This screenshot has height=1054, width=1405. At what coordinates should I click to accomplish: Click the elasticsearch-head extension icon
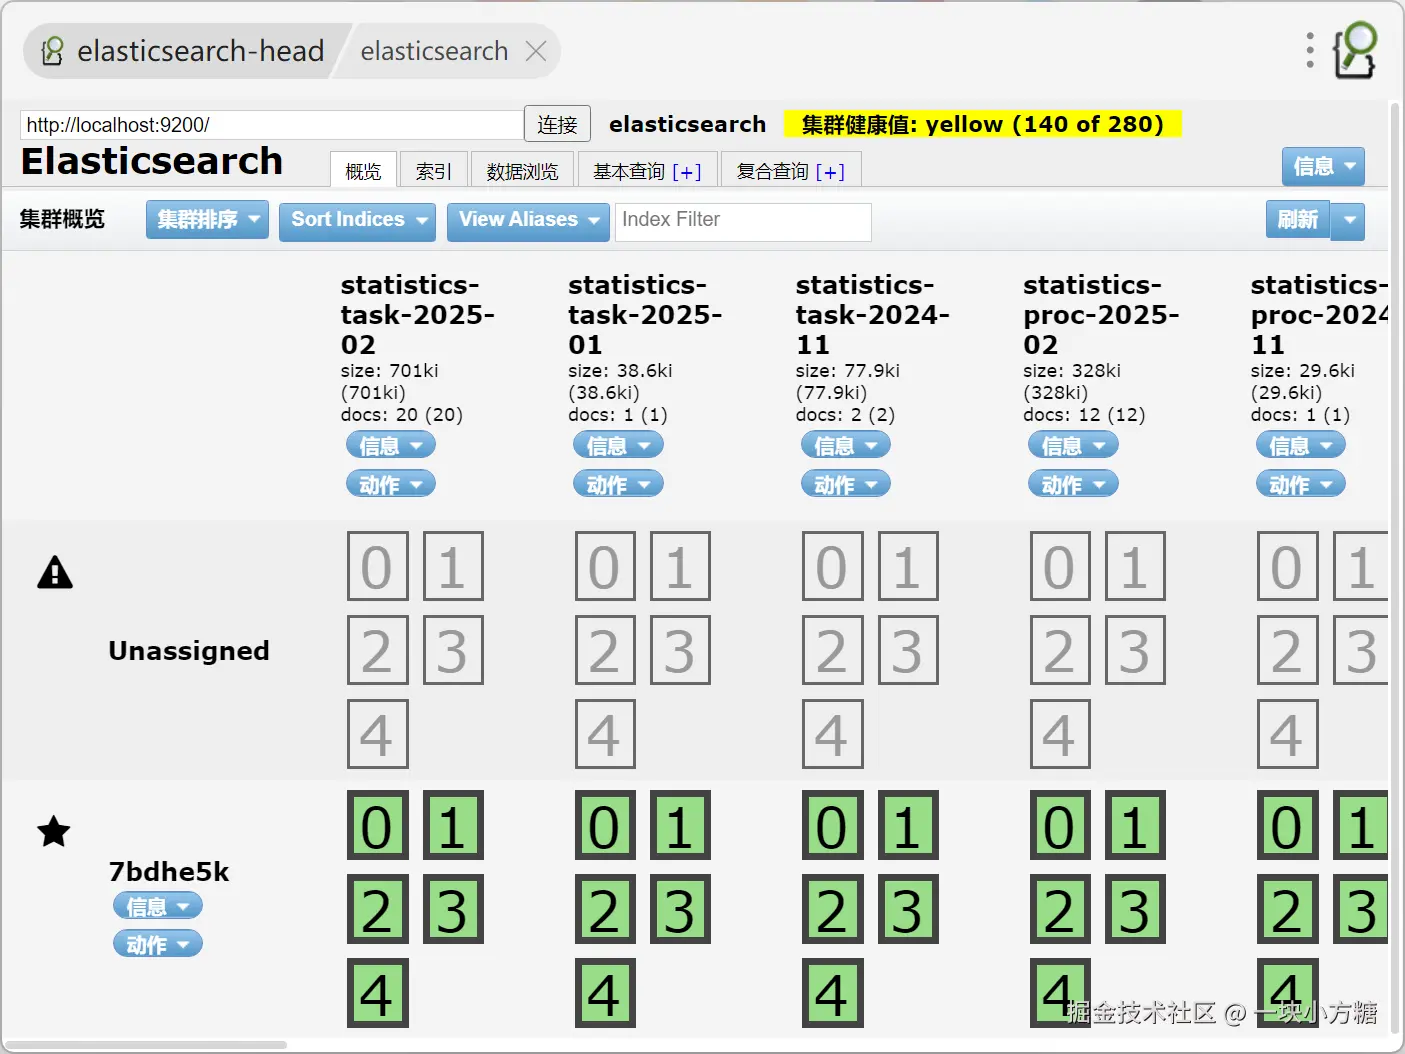point(1355,50)
